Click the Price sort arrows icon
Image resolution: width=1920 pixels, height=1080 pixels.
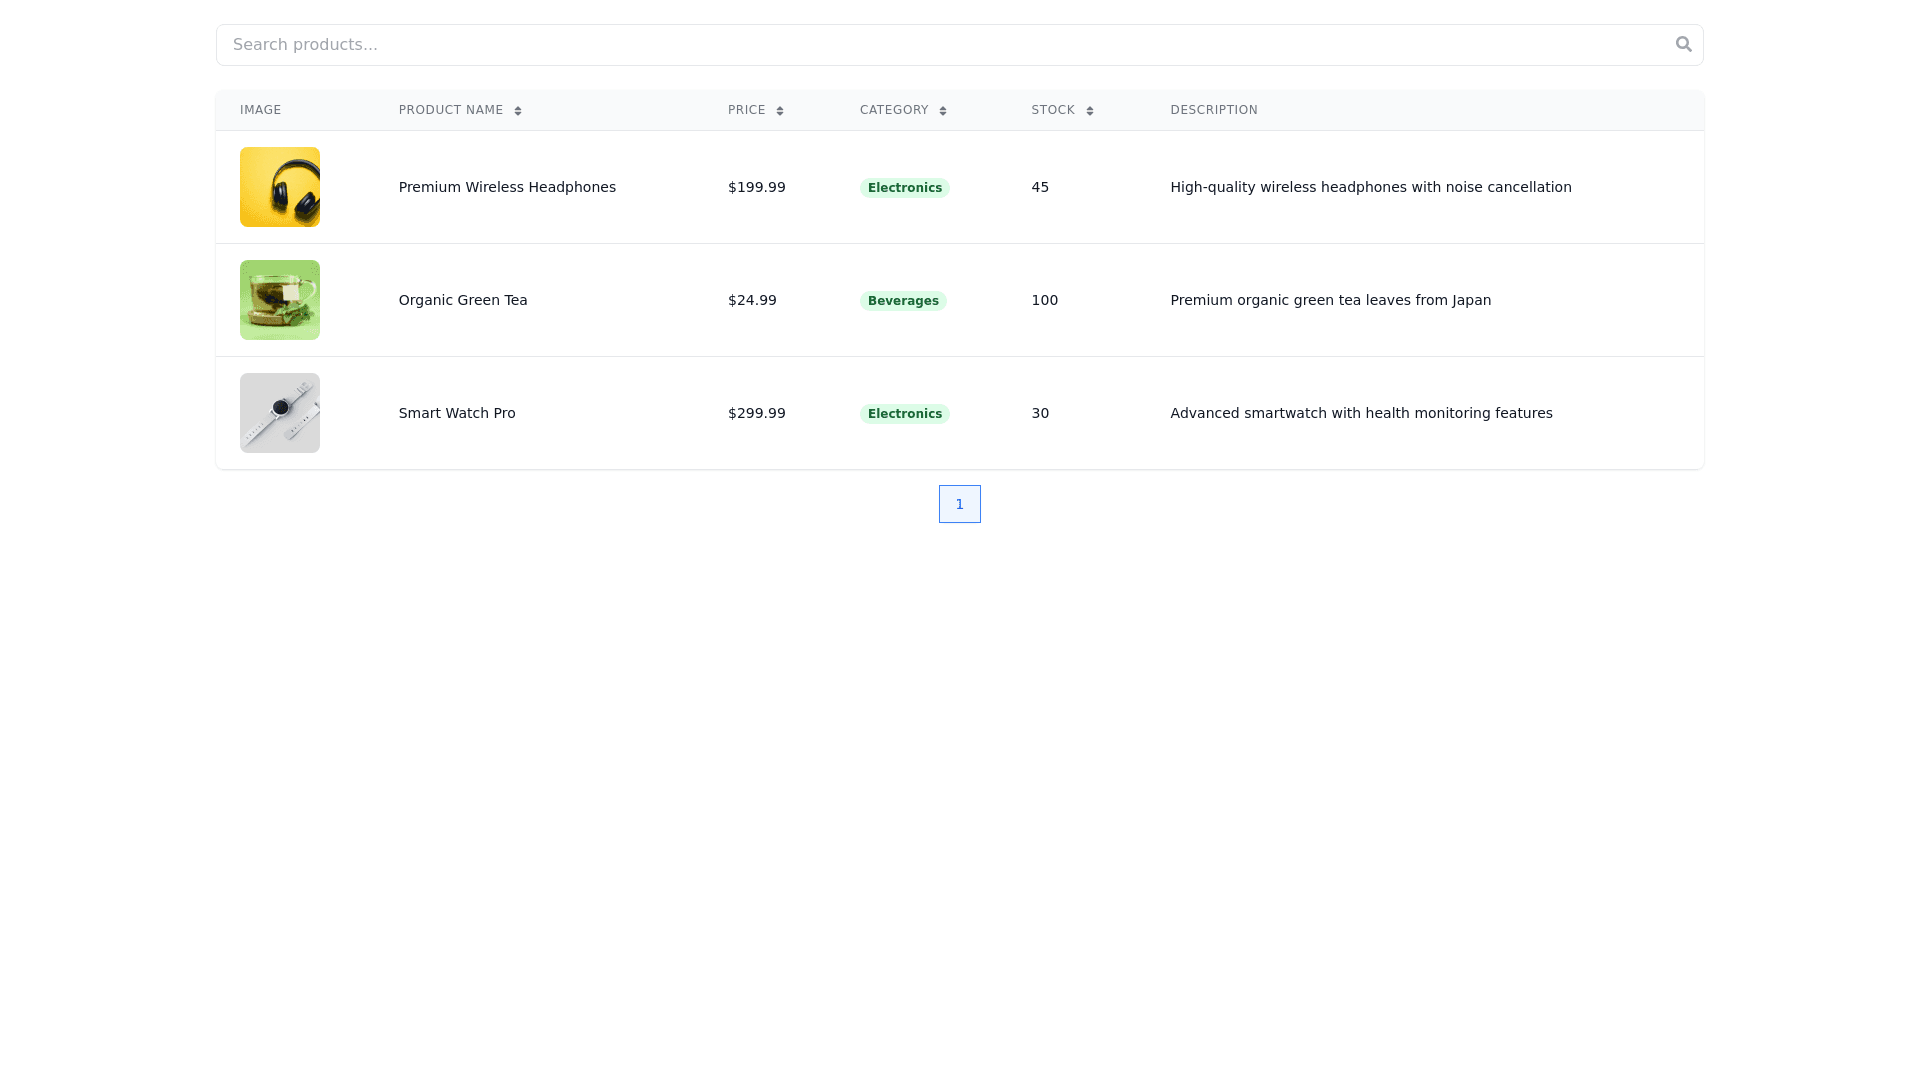(x=780, y=111)
